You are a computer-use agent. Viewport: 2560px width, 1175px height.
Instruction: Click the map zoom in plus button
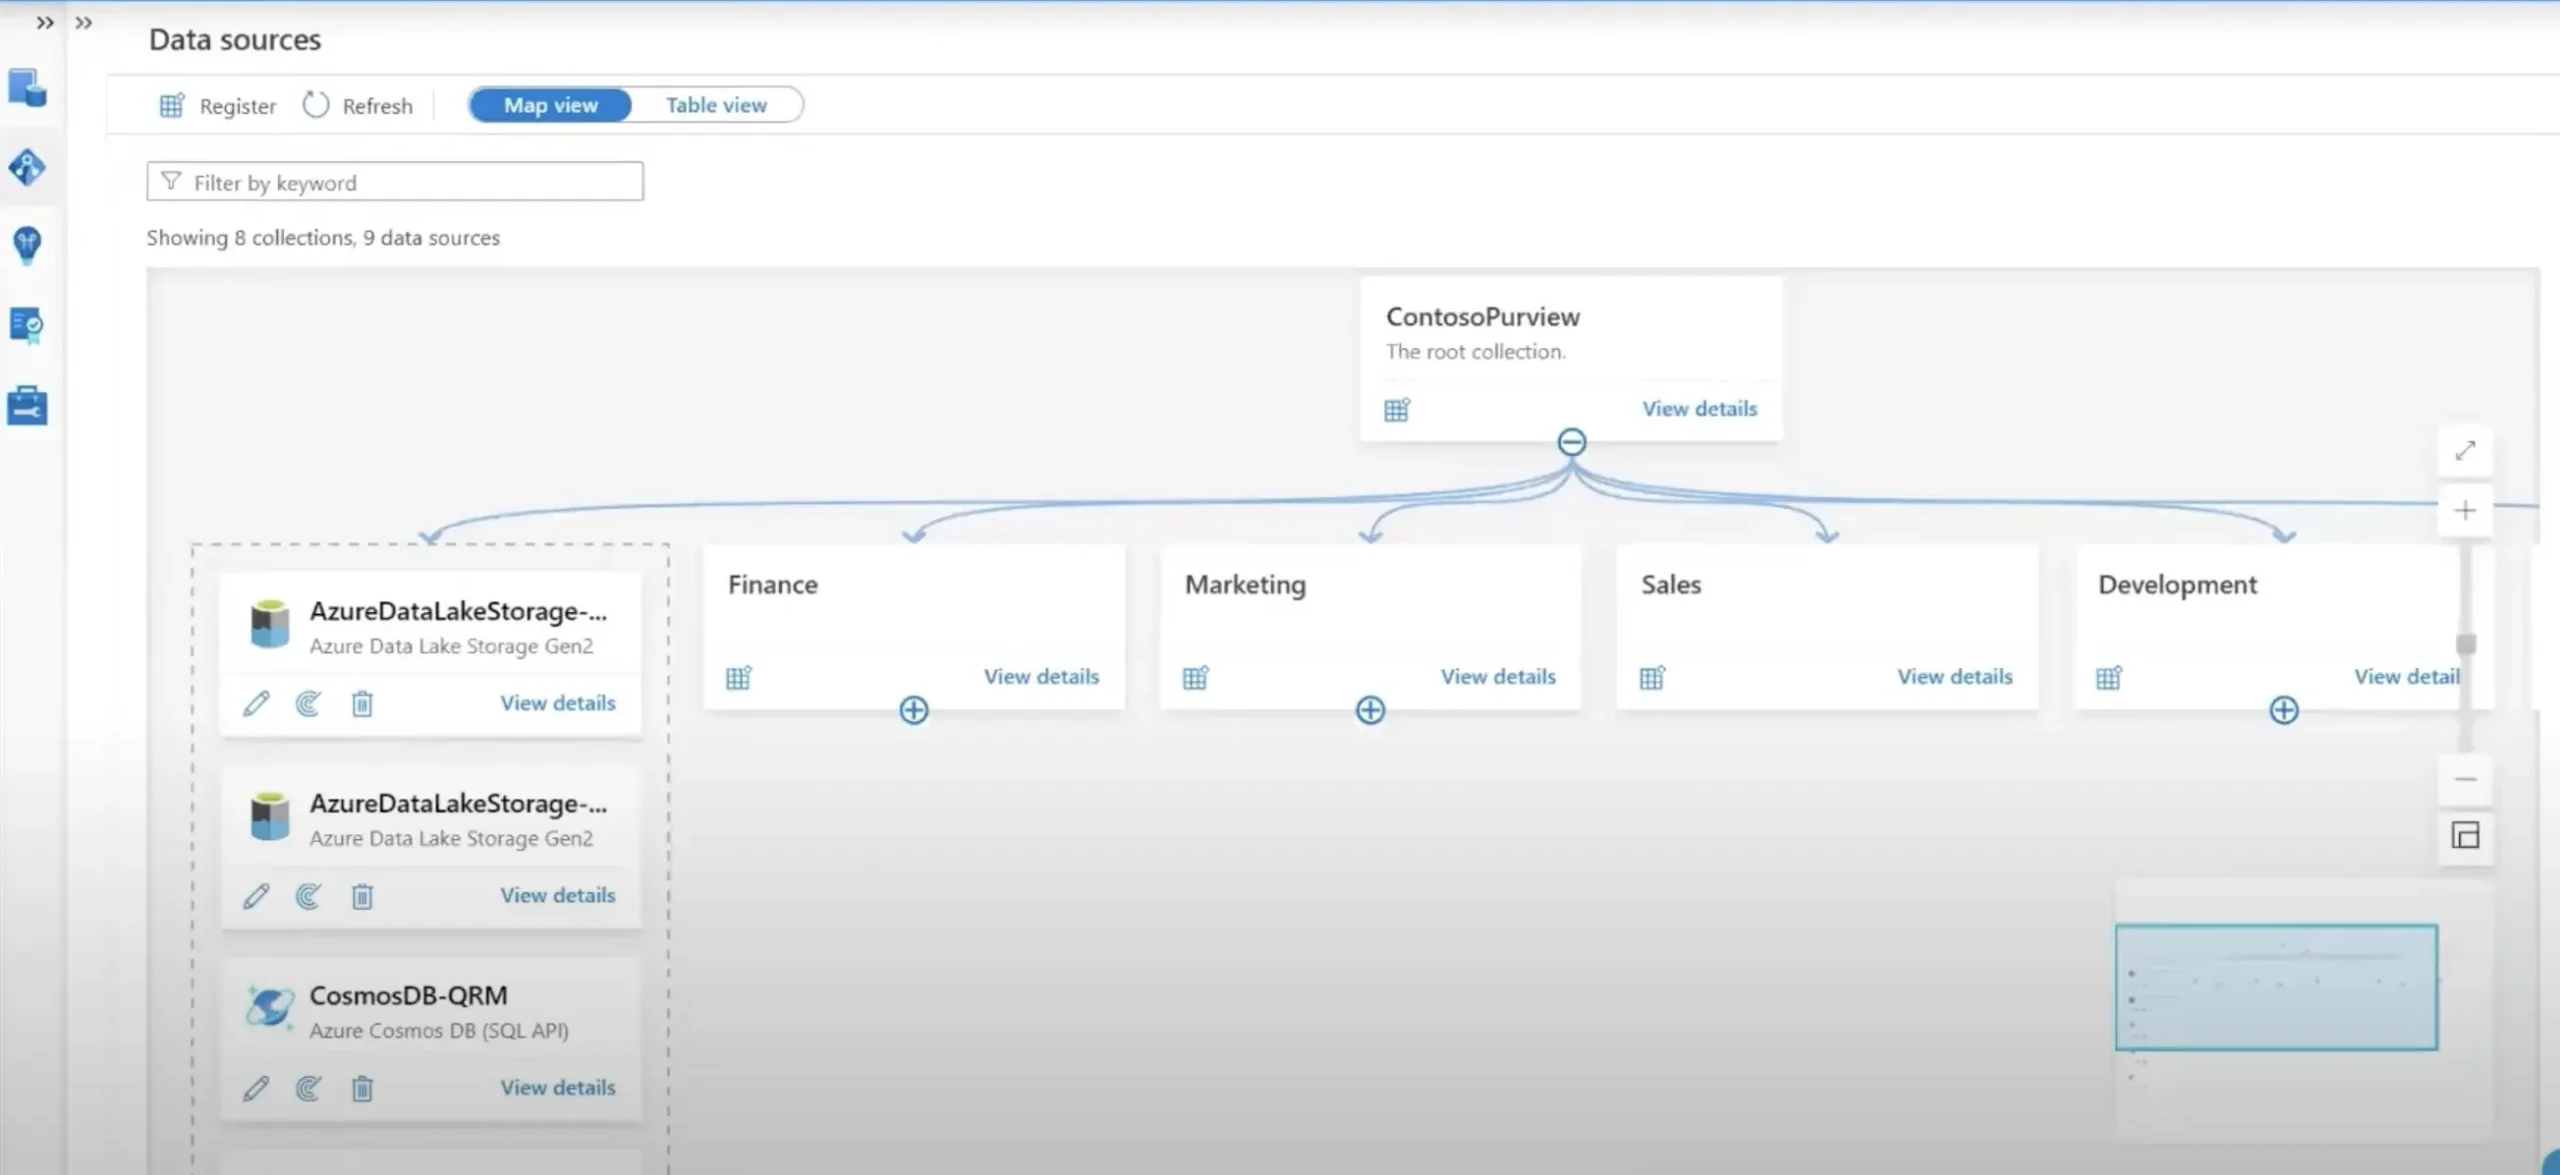click(x=2465, y=511)
